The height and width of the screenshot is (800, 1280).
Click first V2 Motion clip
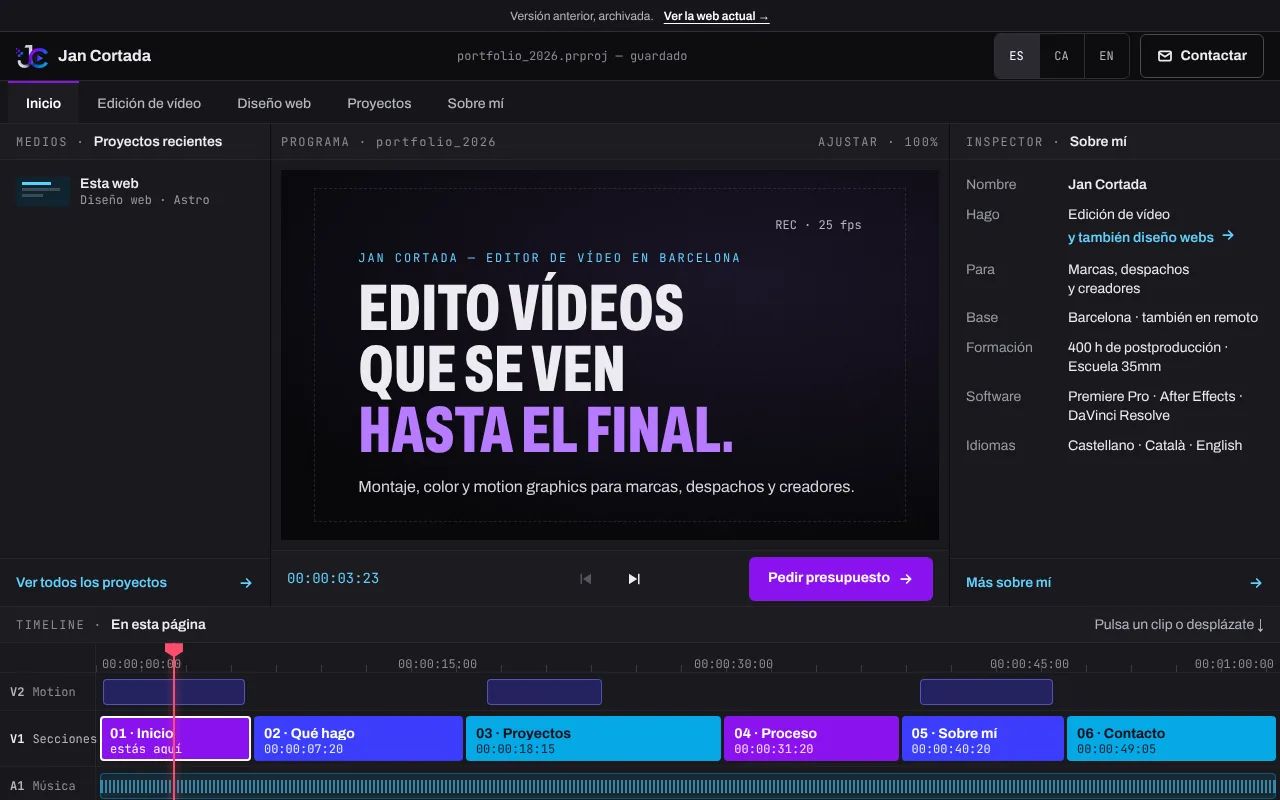pos(174,692)
